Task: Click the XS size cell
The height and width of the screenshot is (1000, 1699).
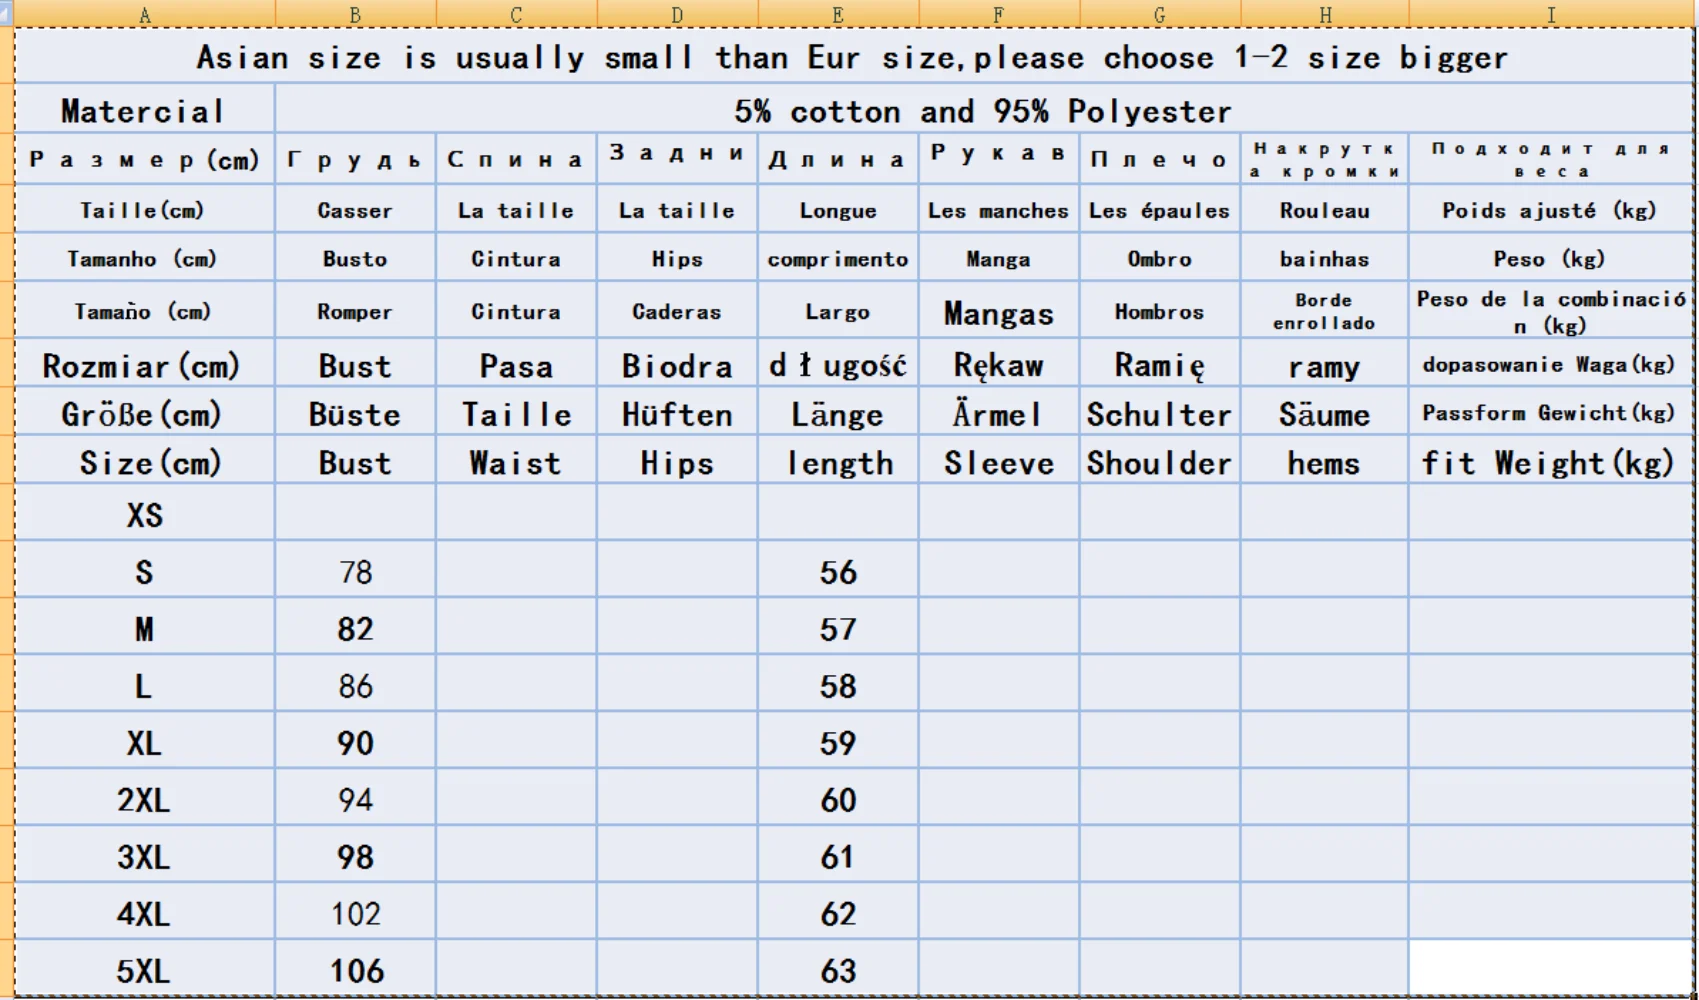Action: [144, 514]
